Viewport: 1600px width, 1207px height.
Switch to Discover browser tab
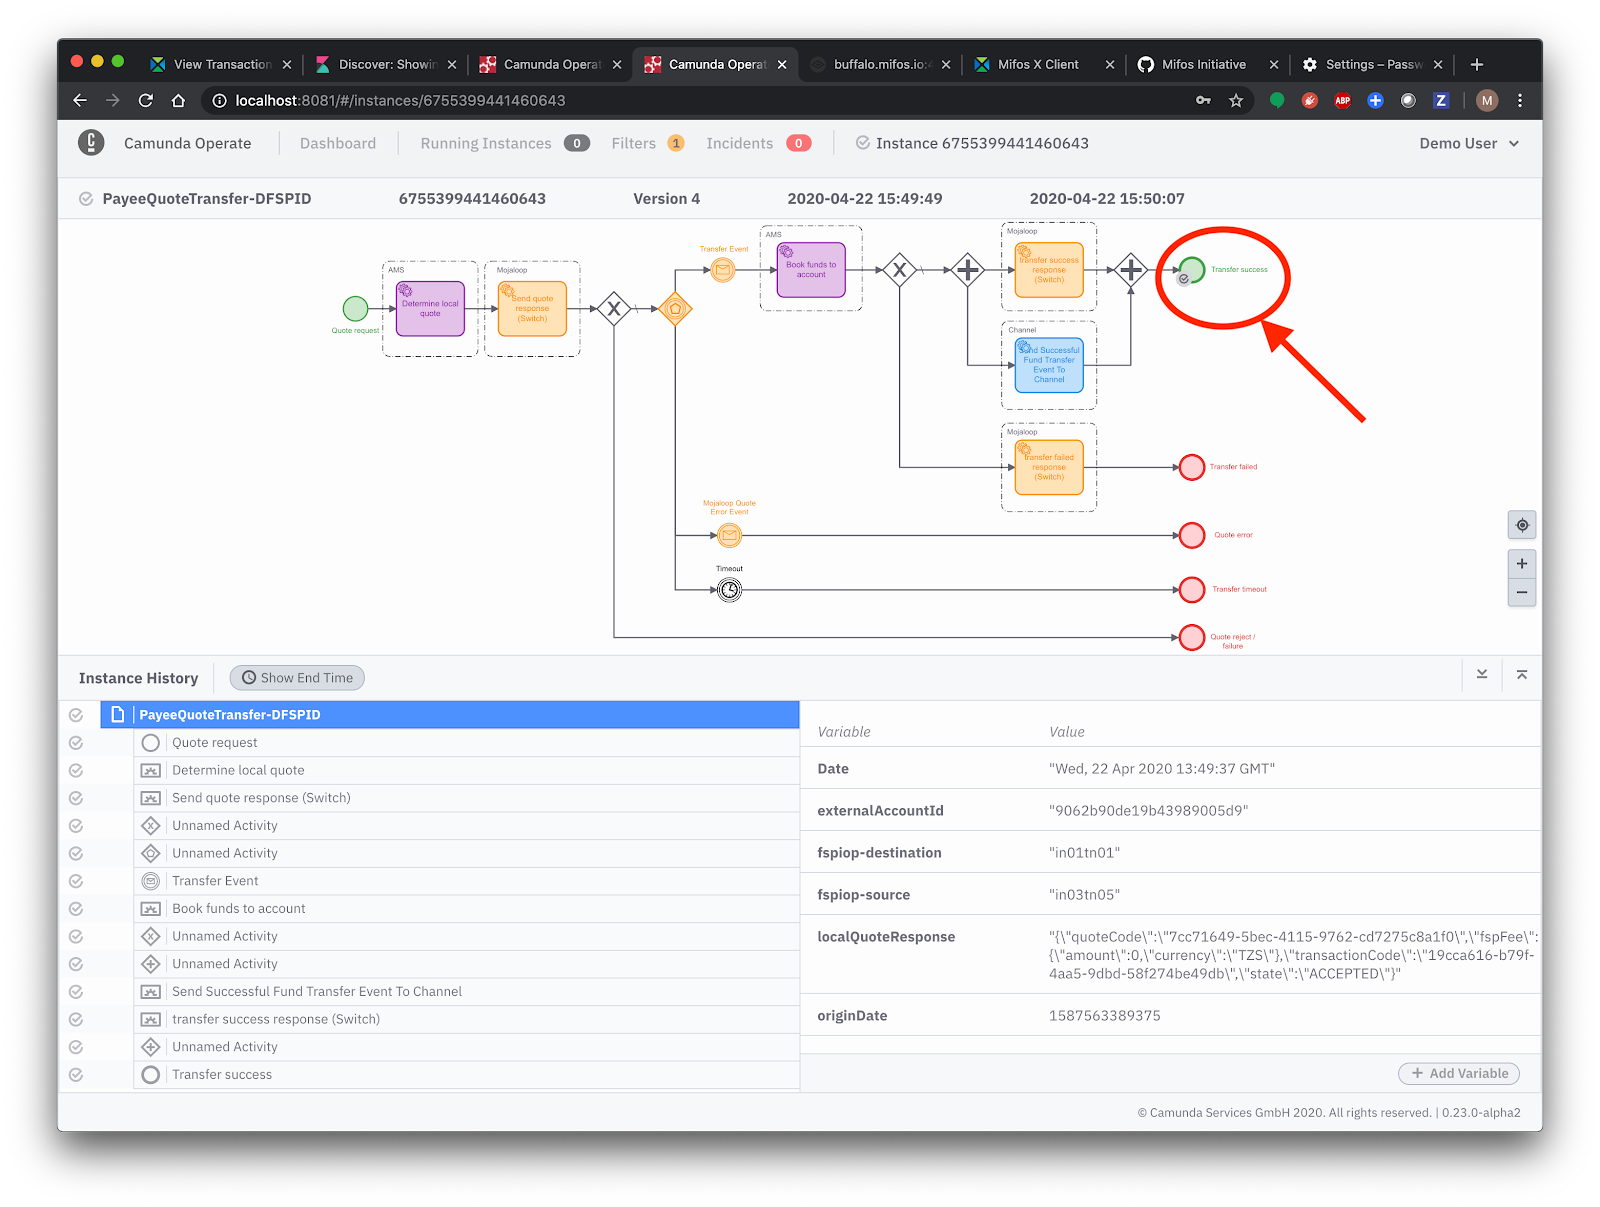point(386,64)
